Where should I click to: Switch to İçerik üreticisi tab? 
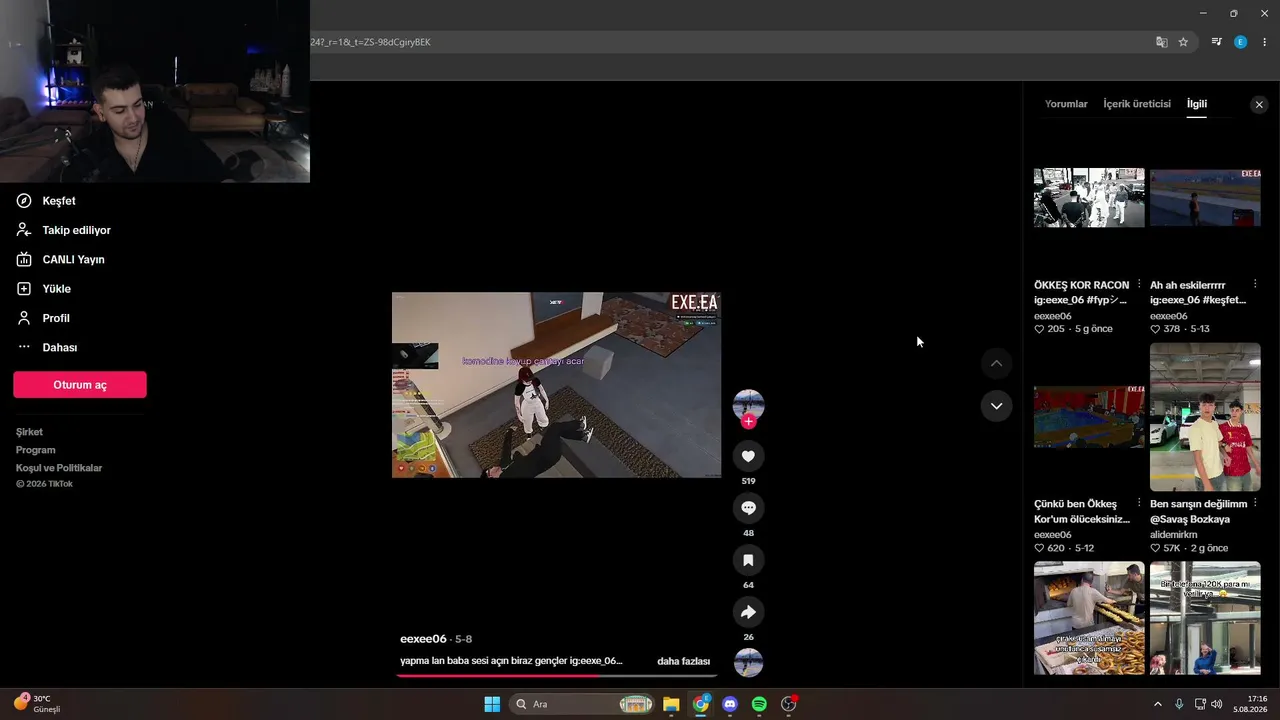pyautogui.click(x=1137, y=104)
